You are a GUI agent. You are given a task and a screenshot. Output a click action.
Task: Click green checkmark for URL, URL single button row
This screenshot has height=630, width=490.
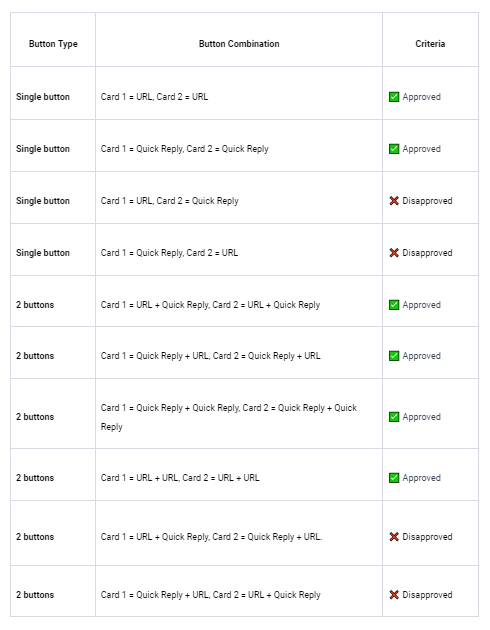(x=394, y=97)
